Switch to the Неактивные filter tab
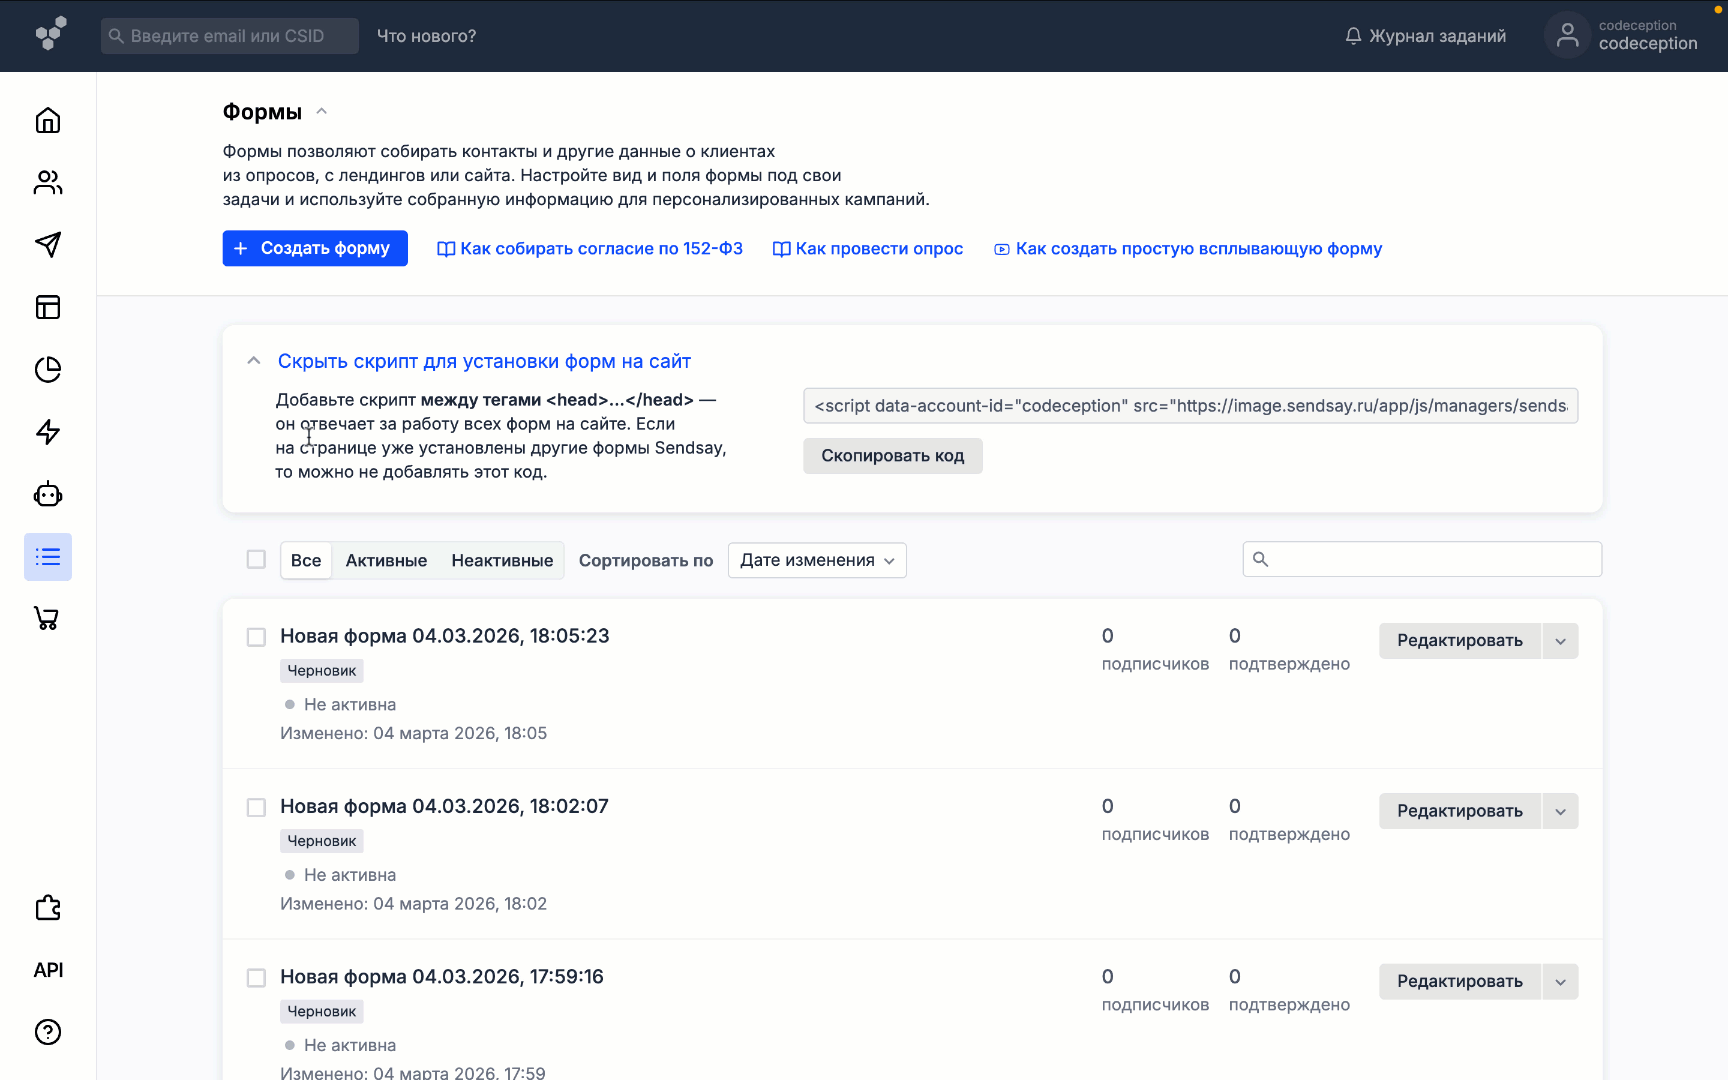 click(x=502, y=560)
